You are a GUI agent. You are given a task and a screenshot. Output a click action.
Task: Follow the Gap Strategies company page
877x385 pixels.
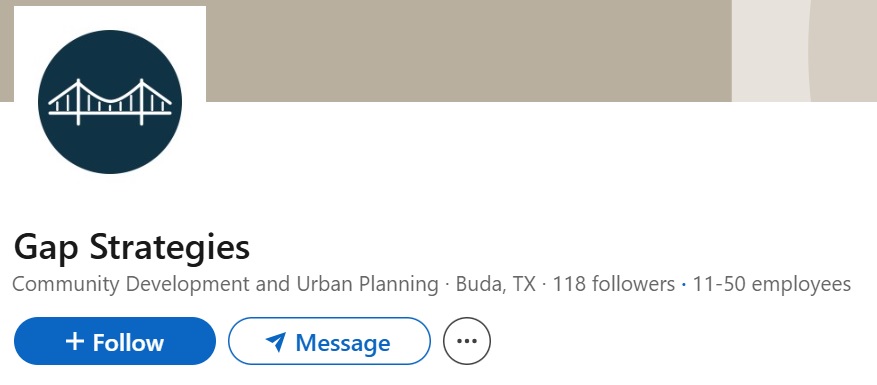point(115,341)
